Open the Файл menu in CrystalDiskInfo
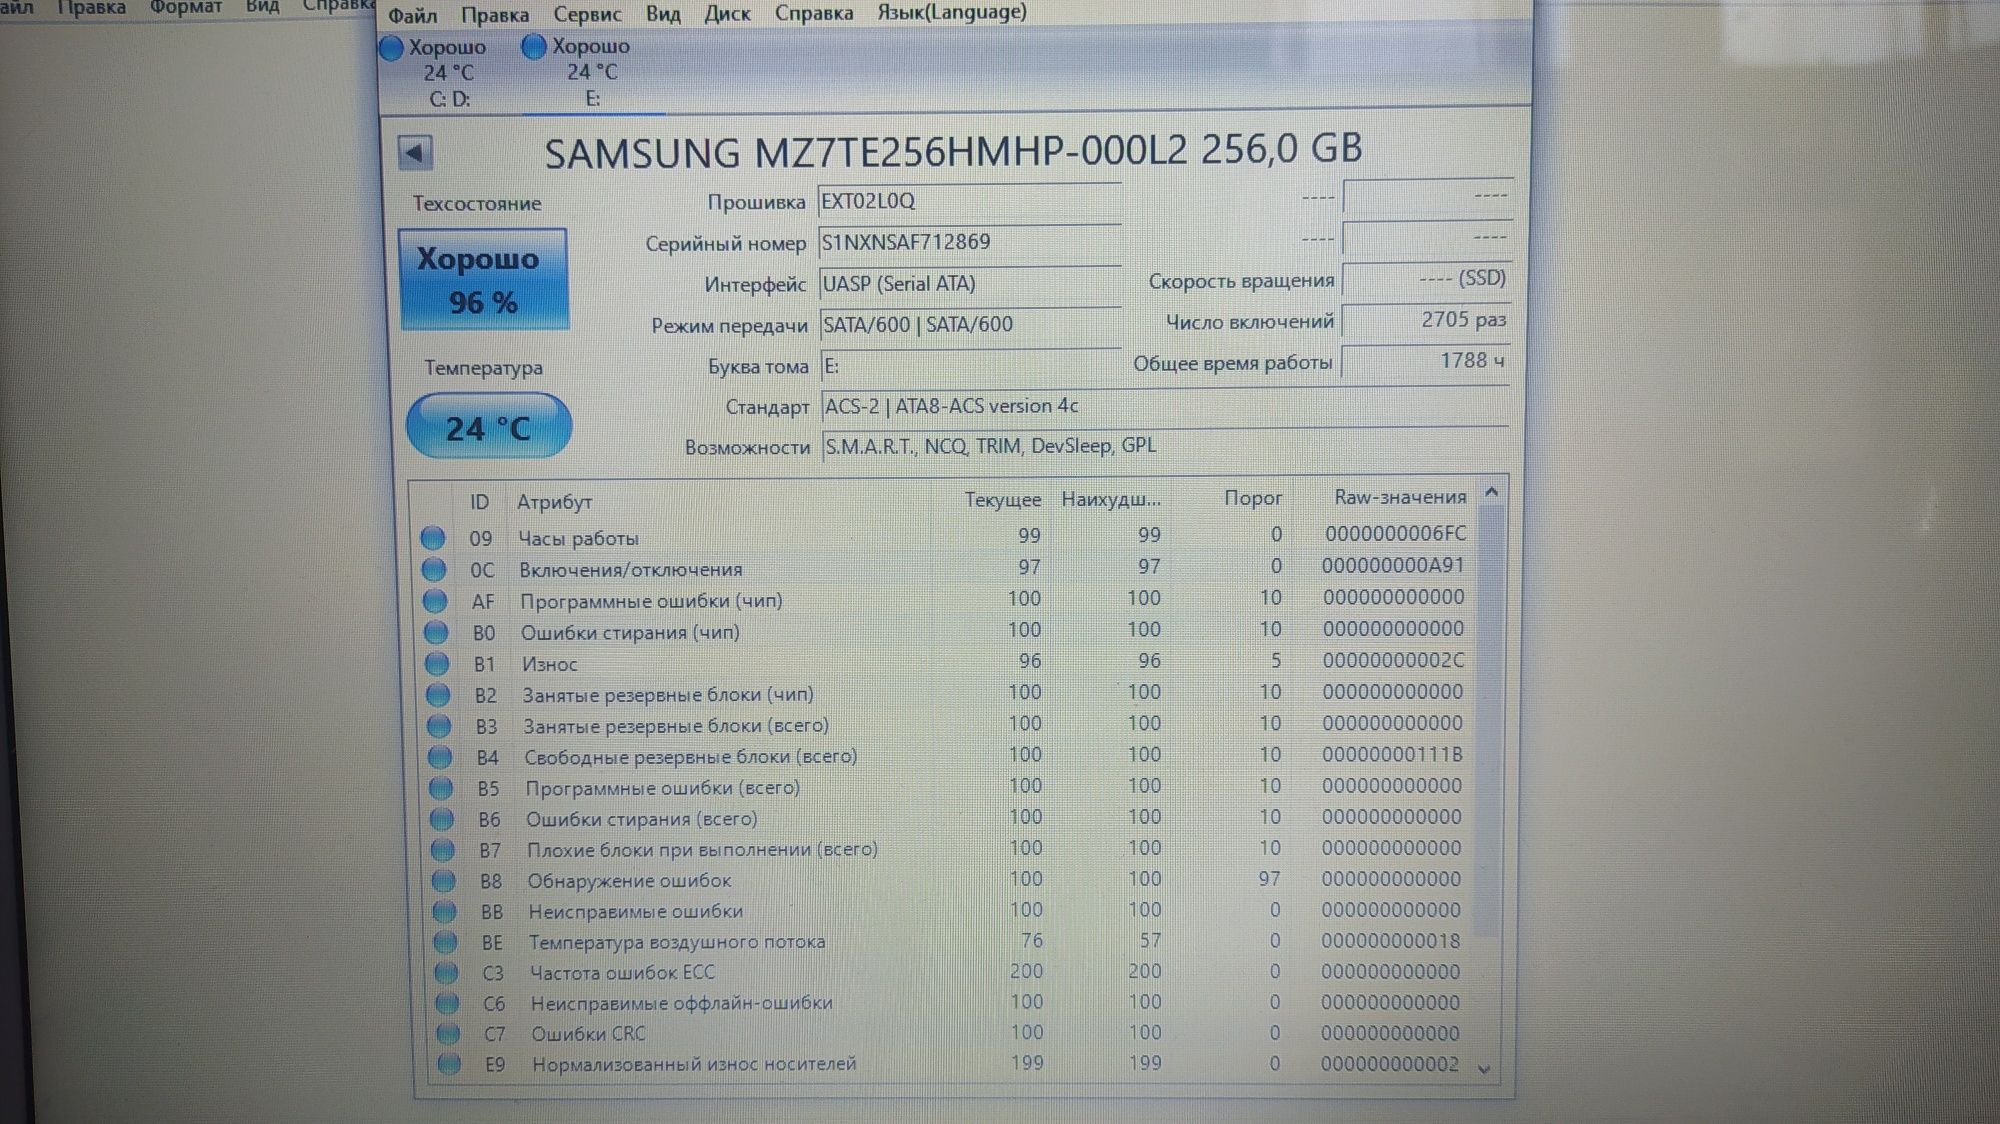 point(412,15)
